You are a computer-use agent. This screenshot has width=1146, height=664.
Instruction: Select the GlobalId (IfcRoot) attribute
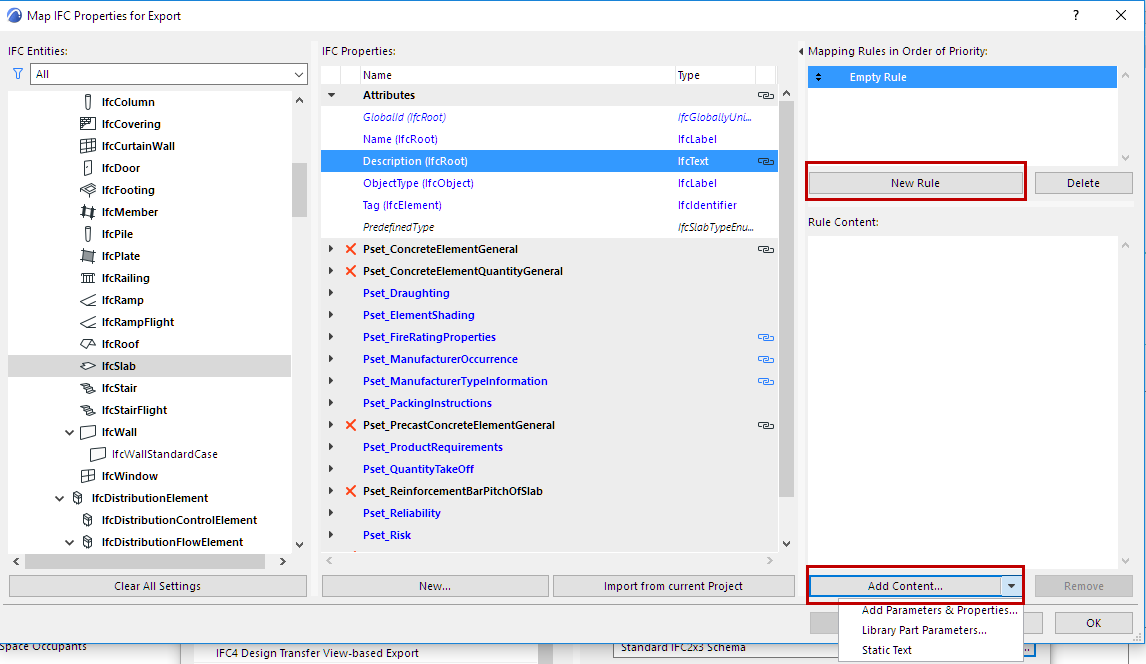[404, 117]
